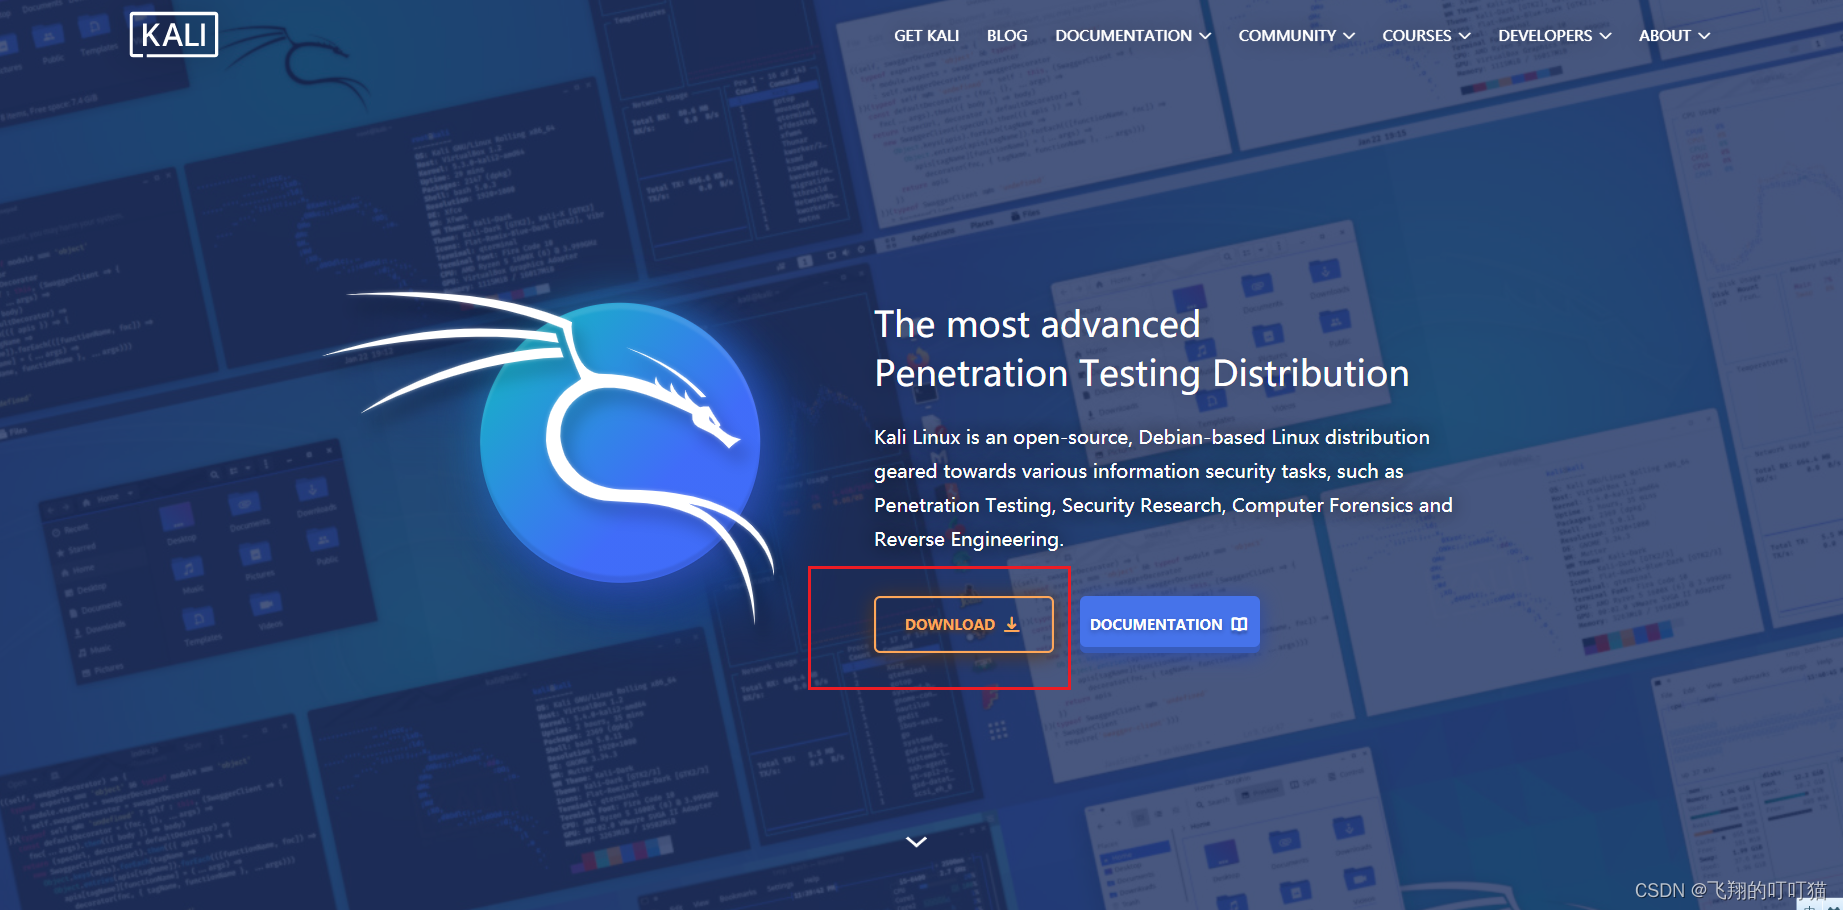The image size is (1843, 910).
Task: Expand the COURSES menu chevron
Action: point(1465,36)
